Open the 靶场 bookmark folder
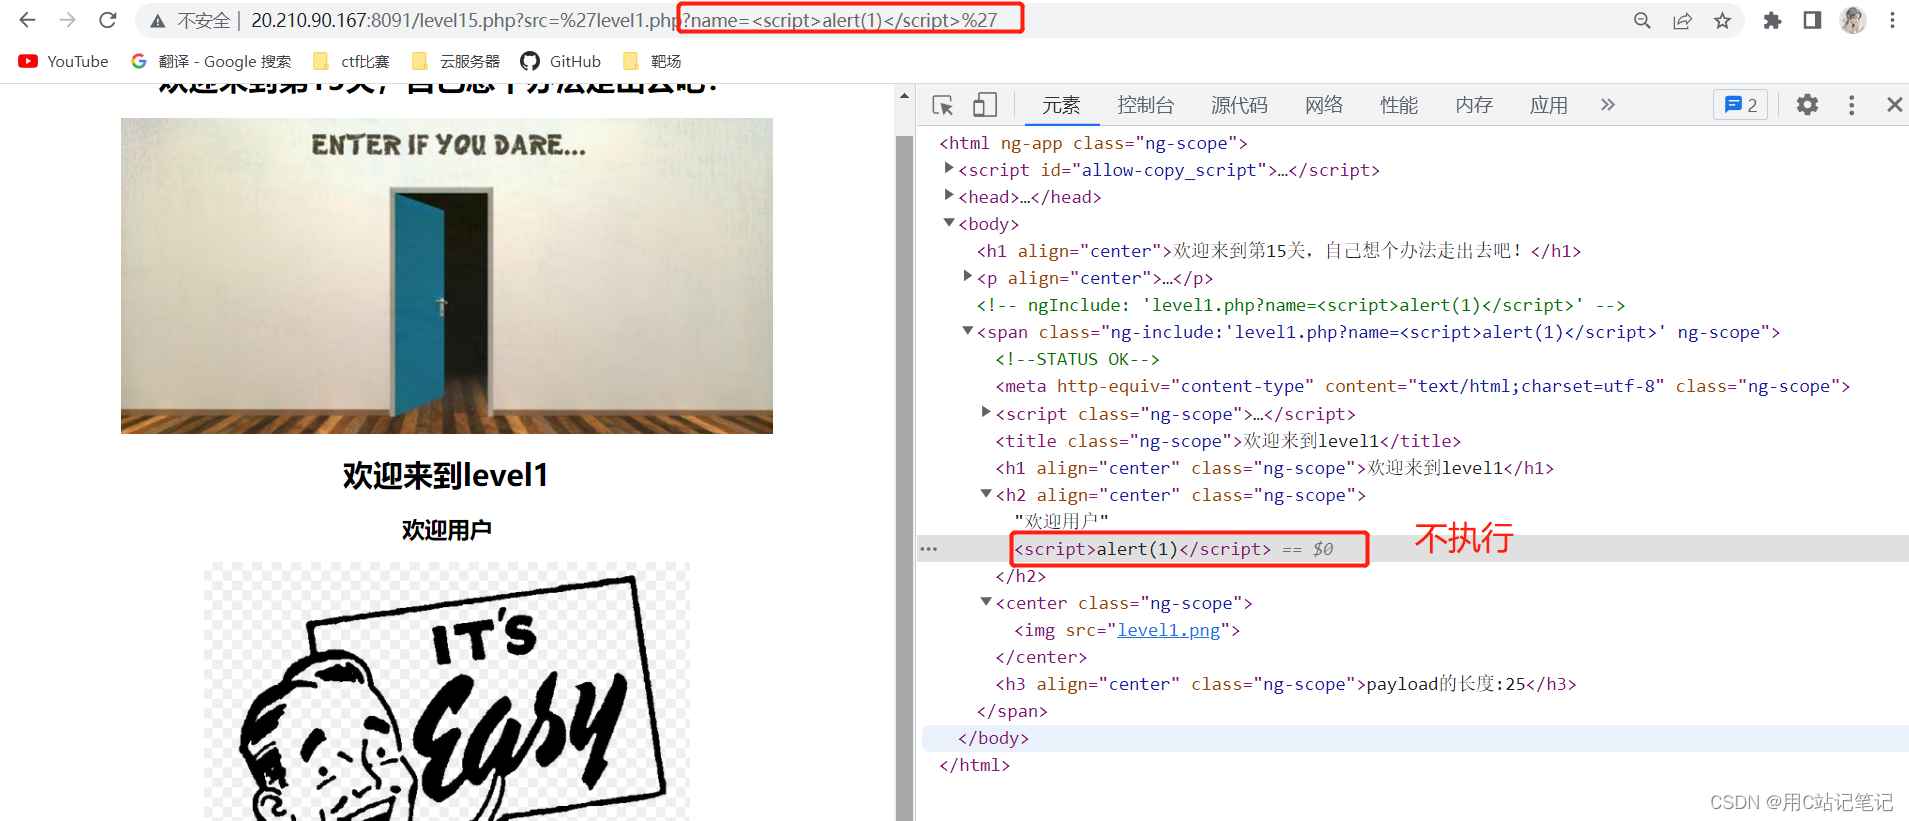Image resolution: width=1909 pixels, height=821 pixels. coord(651,61)
